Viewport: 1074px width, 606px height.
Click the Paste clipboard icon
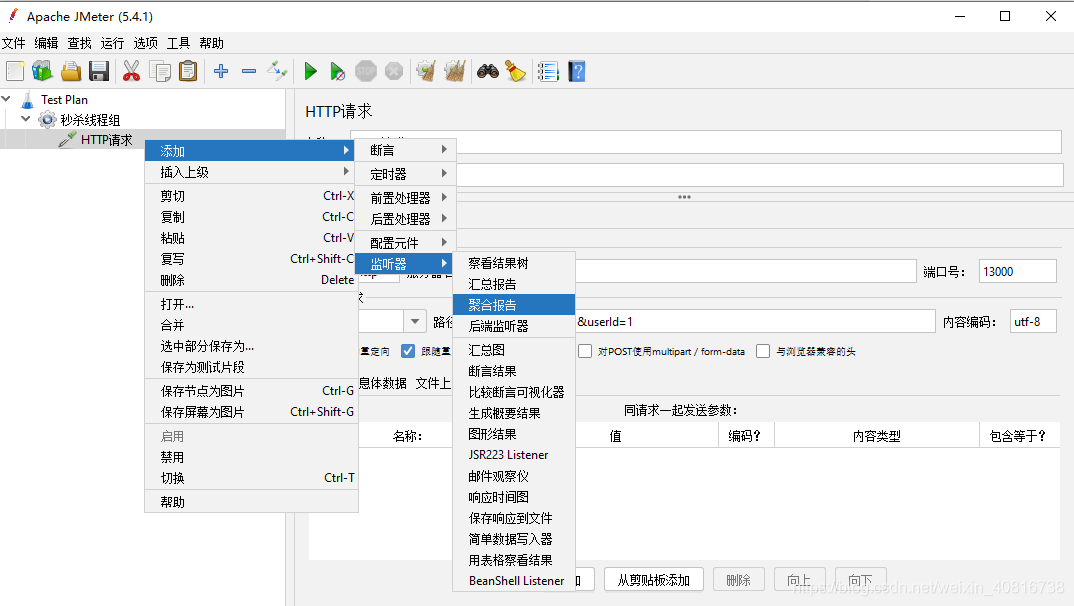(188, 71)
